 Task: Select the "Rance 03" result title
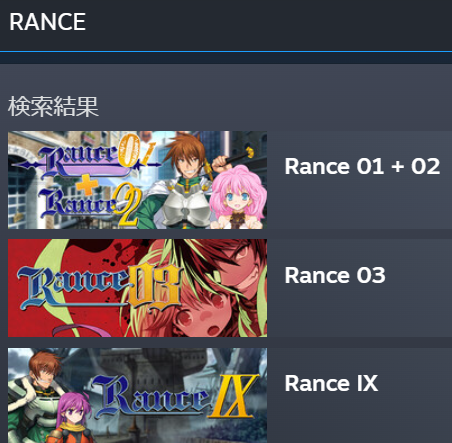pos(335,275)
